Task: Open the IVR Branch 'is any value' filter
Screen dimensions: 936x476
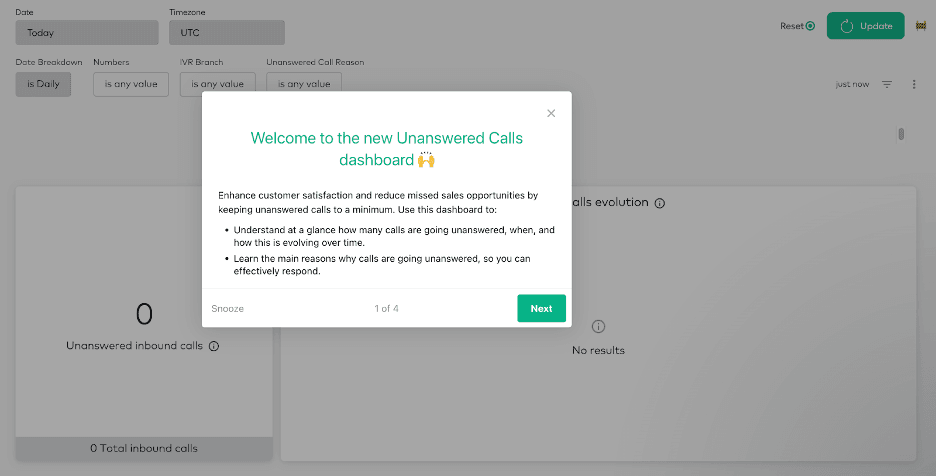Action: pos(217,84)
